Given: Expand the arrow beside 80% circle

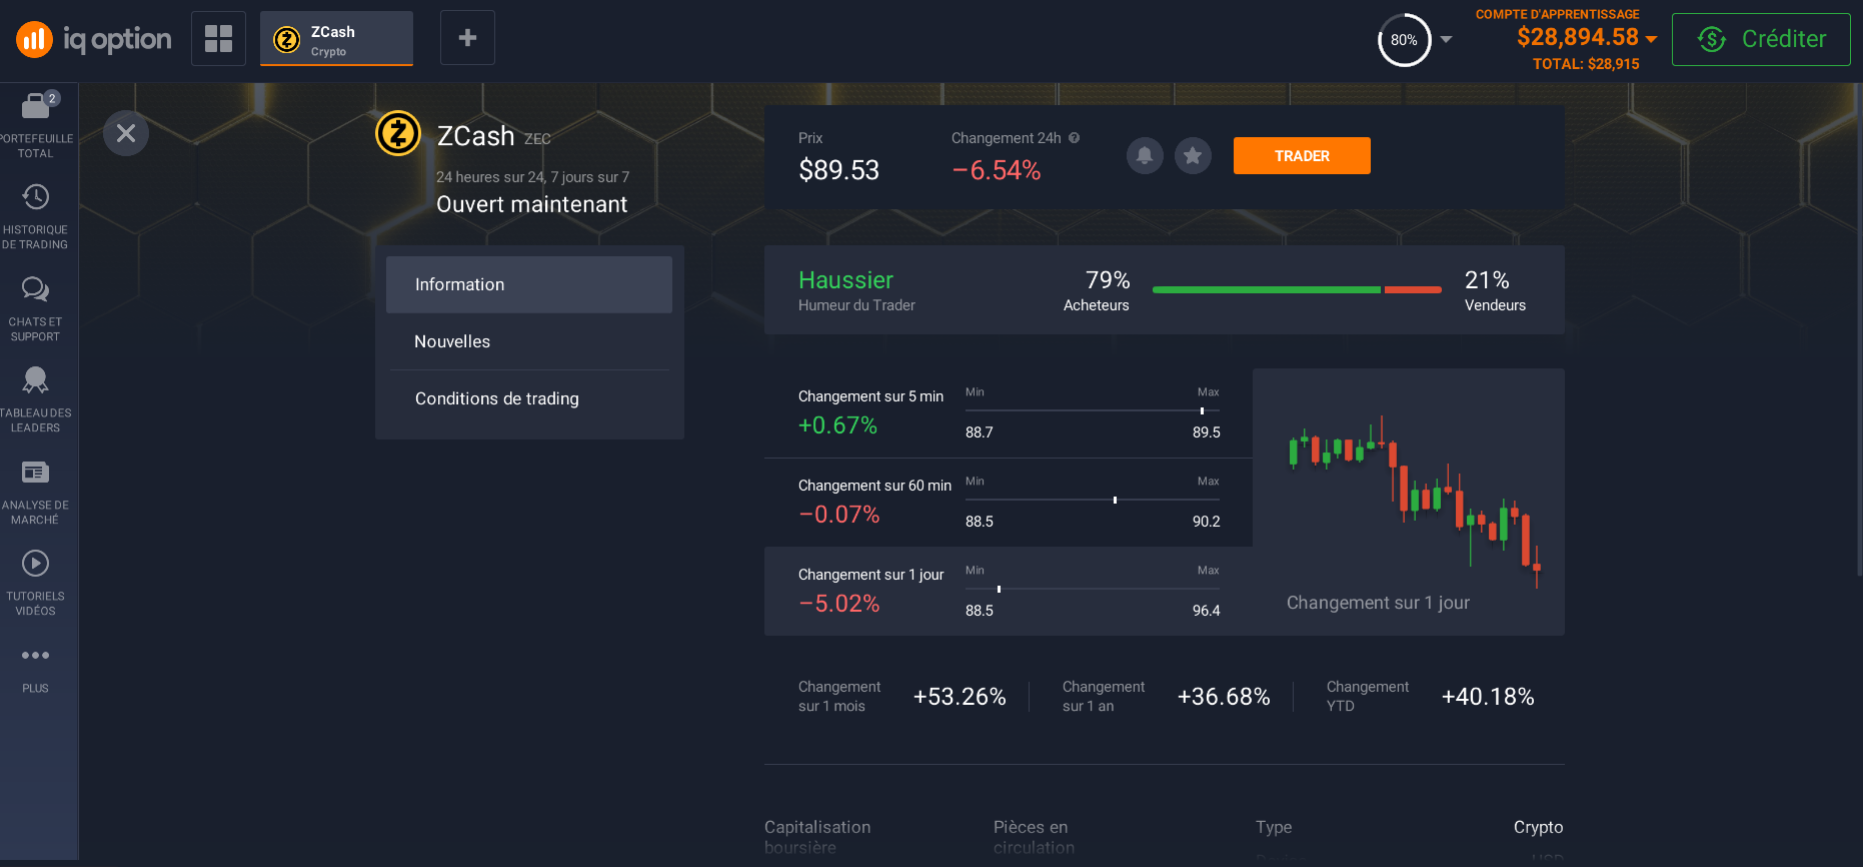Looking at the screenshot, I should tap(1446, 40).
